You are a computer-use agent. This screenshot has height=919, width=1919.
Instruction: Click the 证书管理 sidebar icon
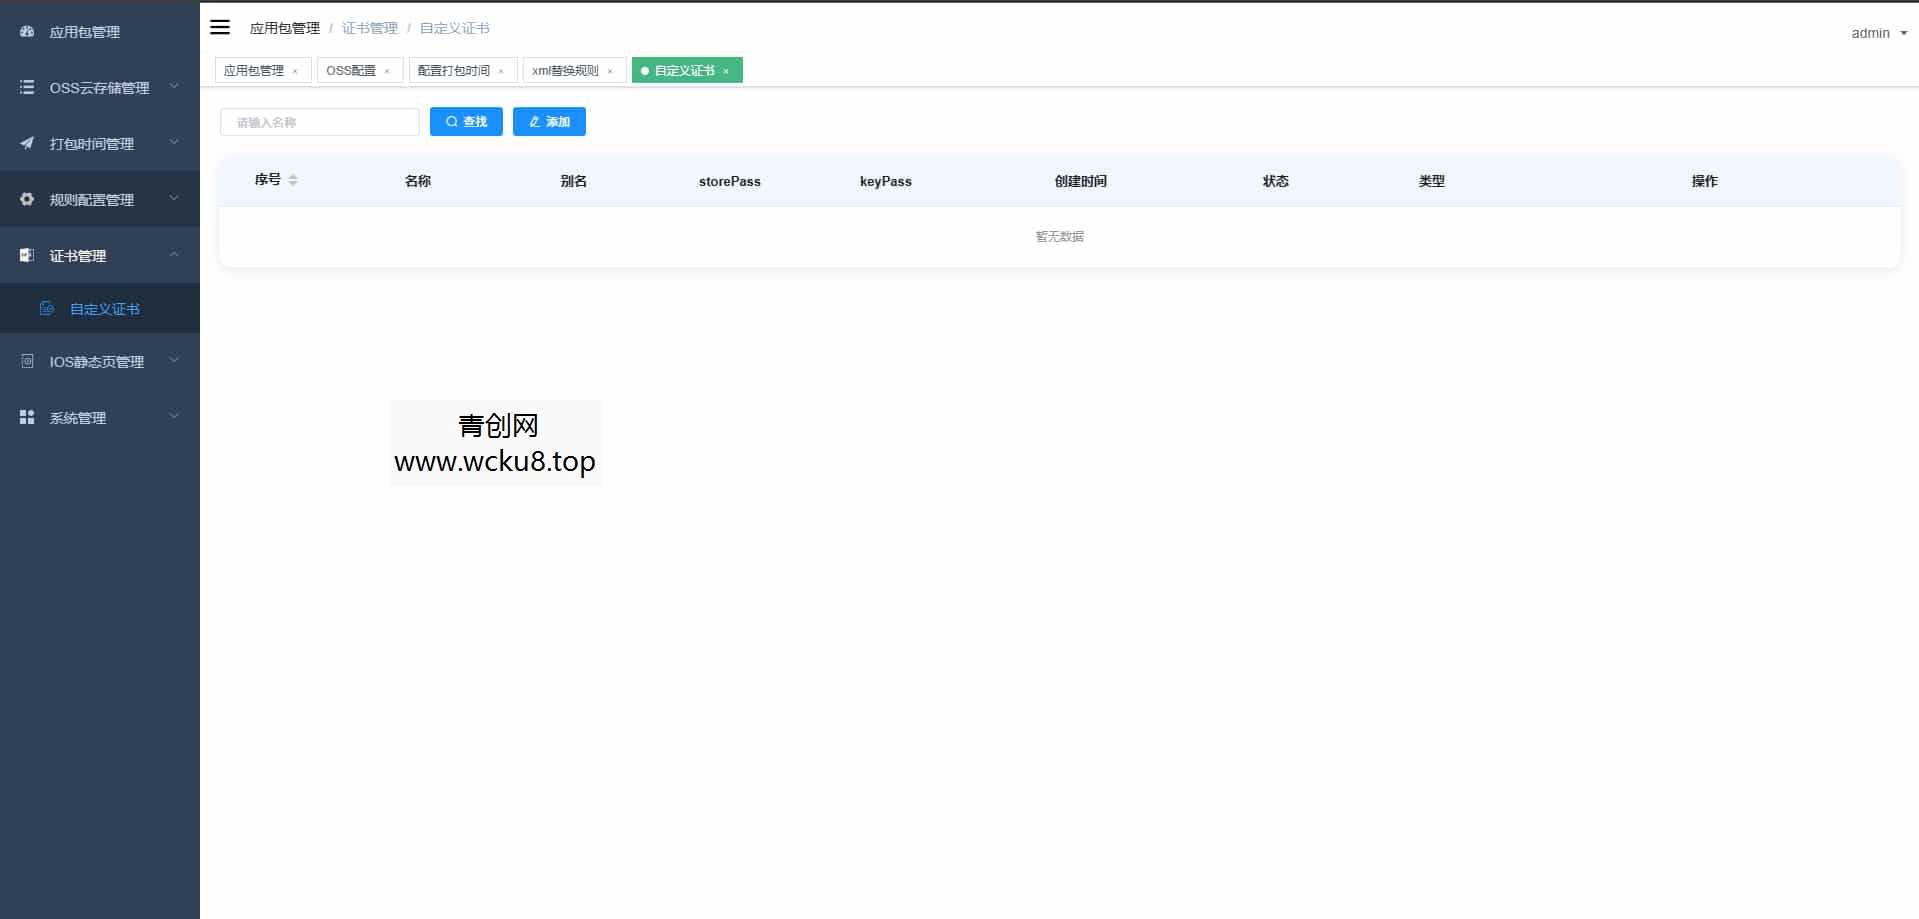[27, 256]
